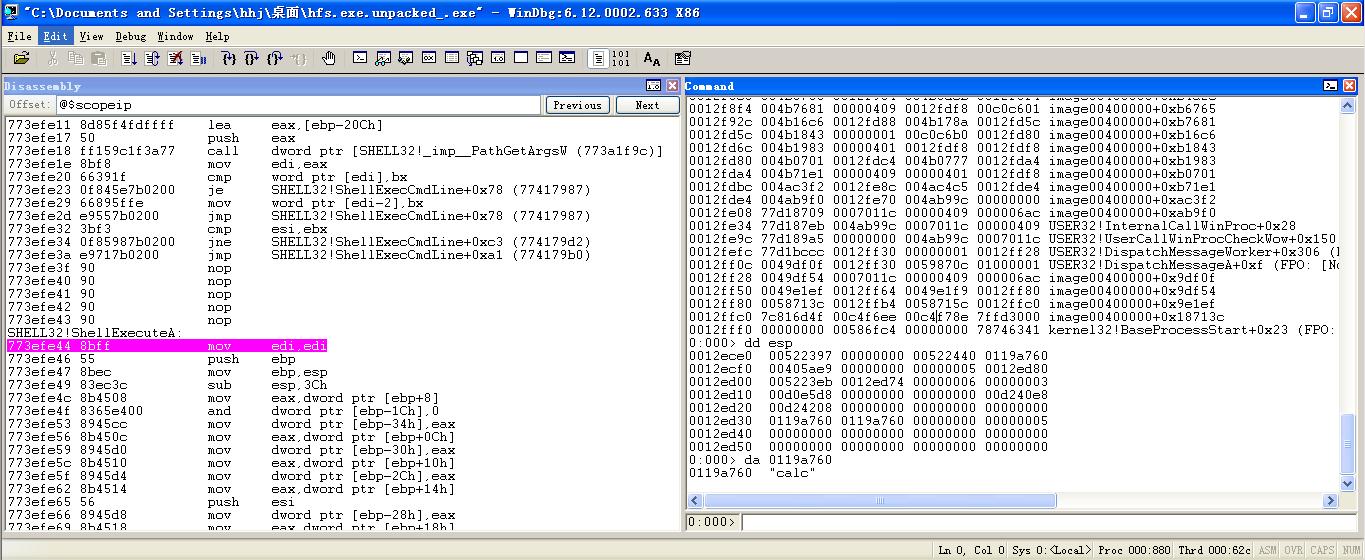Click the Offset input field
The height and width of the screenshot is (560, 1365).
tap(297, 105)
